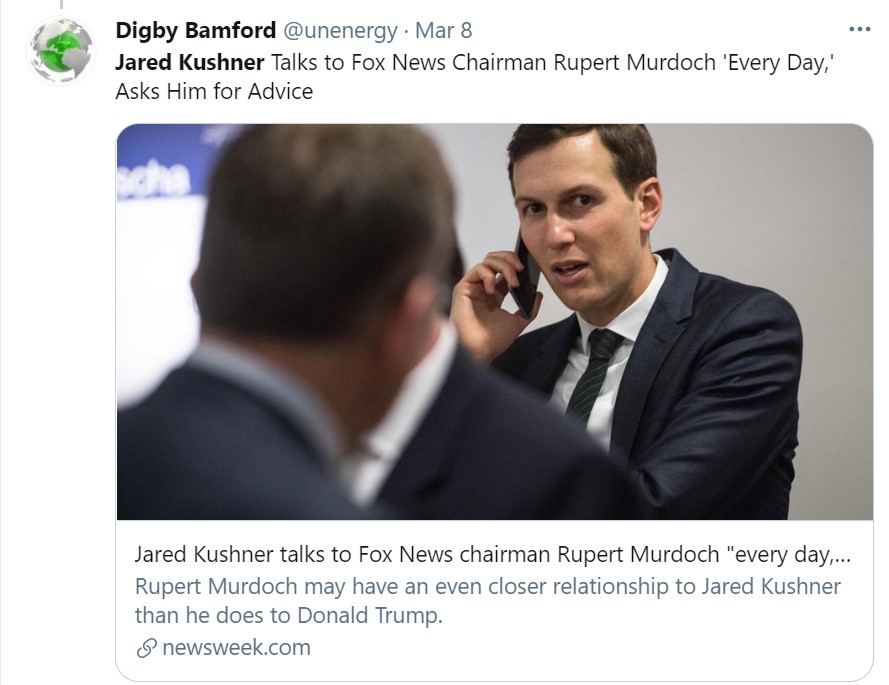The image size is (889, 685).
Task: Click the chain link icon beside newsweek.com
Action: pyautogui.click(x=146, y=648)
